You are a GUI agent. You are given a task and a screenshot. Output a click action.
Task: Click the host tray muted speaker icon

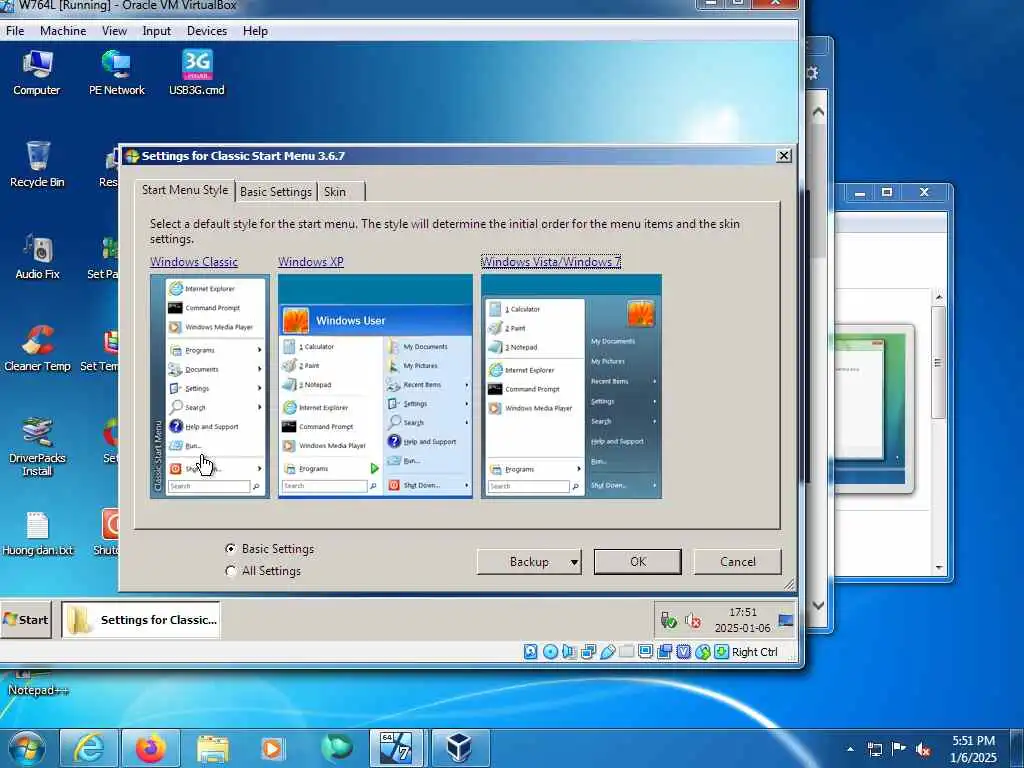click(x=923, y=749)
